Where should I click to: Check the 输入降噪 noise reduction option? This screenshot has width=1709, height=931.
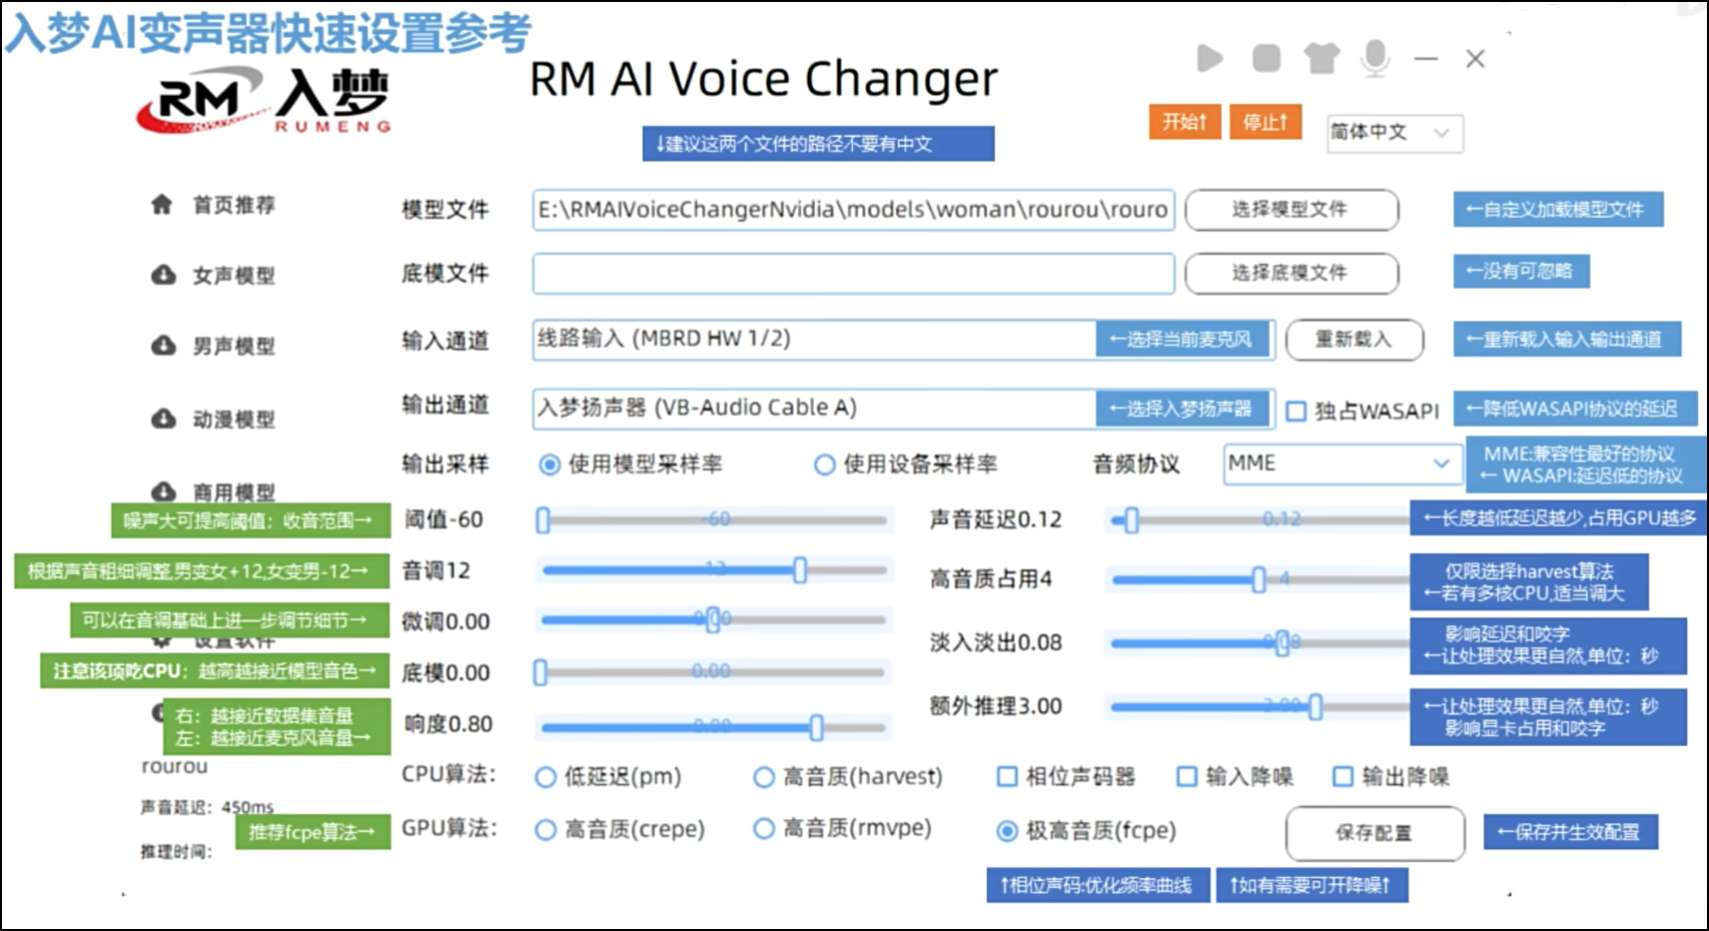(x=1187, y=776)
